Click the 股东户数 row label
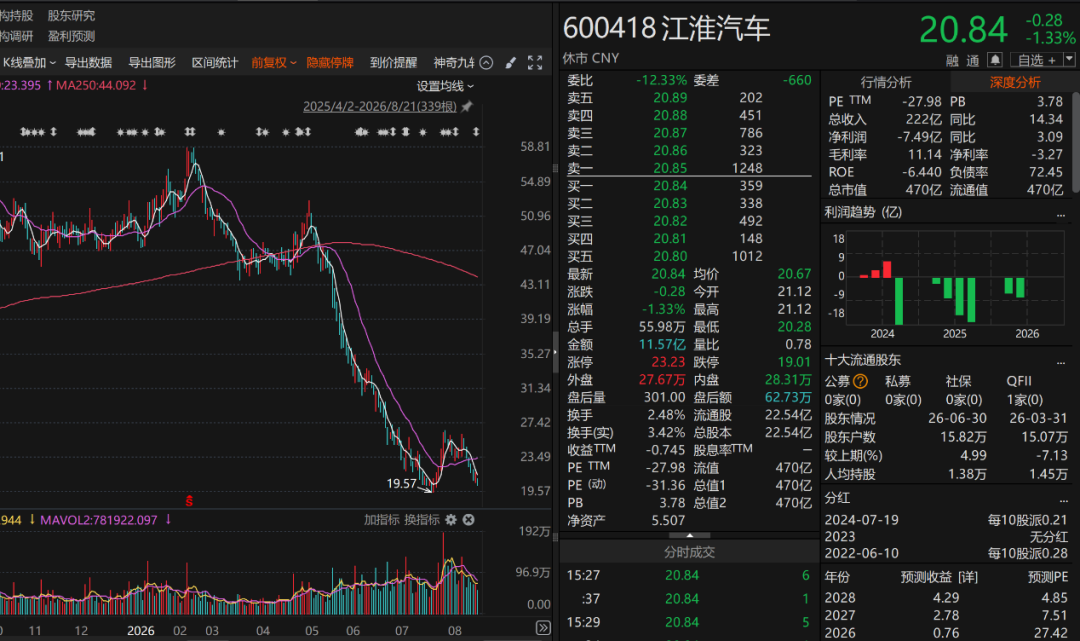Screen dimensions: 1080x641 click(850, 437)
